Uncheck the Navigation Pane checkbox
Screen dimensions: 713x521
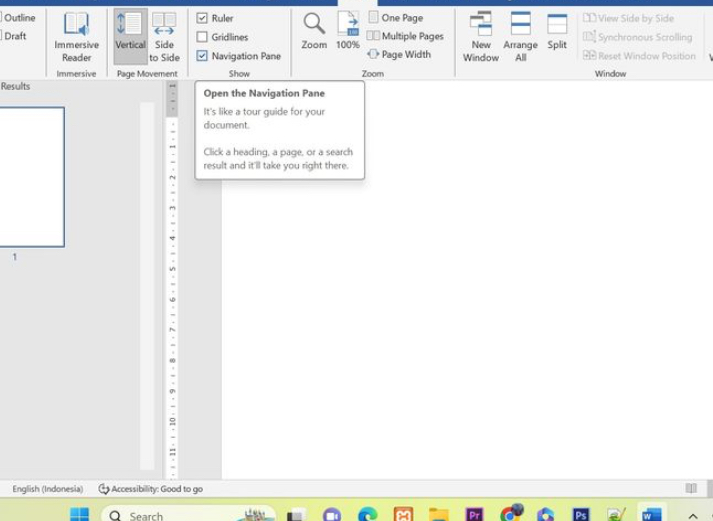pos(203,56)
